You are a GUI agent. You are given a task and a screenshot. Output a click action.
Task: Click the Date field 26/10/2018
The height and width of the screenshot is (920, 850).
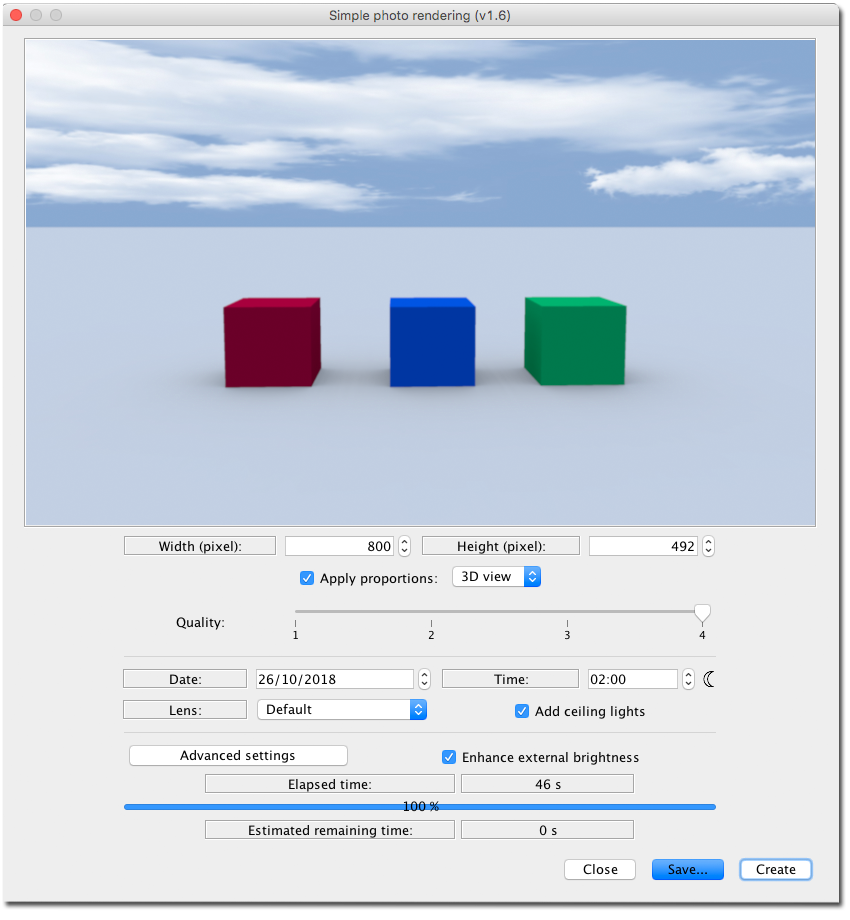click(335, 679)
